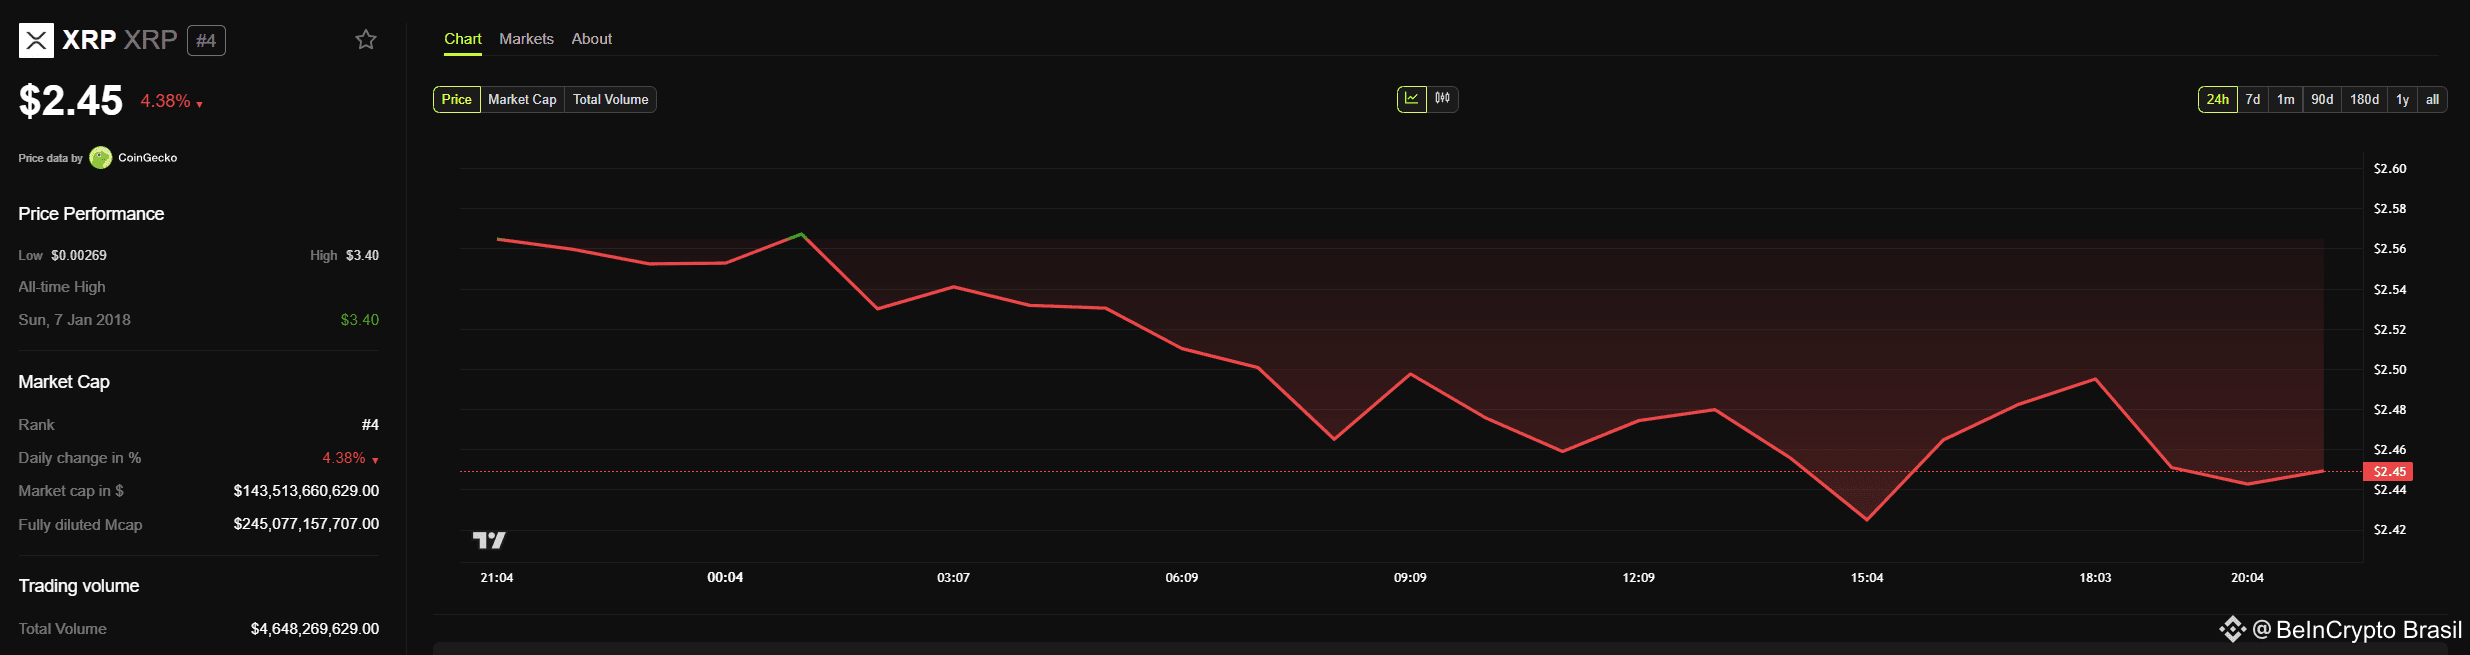Set chart range to 7d

2253,100
